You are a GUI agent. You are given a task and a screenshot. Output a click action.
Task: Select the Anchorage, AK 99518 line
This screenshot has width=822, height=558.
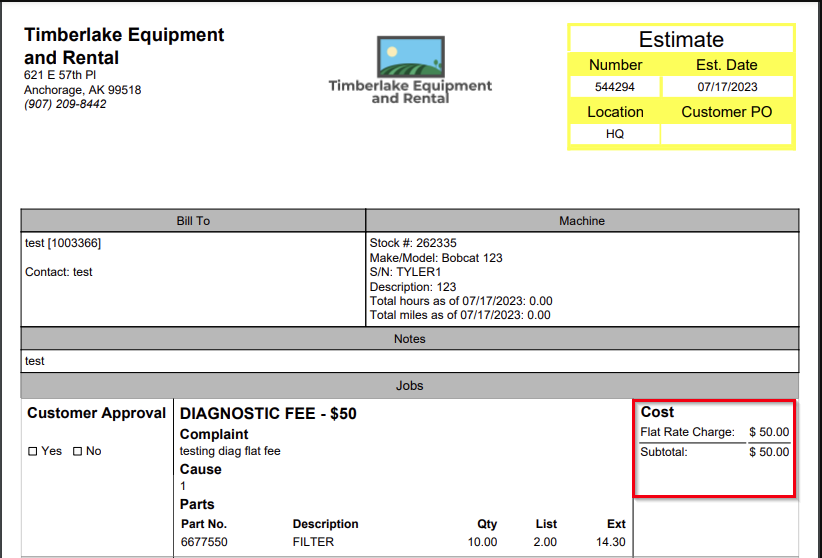pyautogui.click(x=82, y=90)
